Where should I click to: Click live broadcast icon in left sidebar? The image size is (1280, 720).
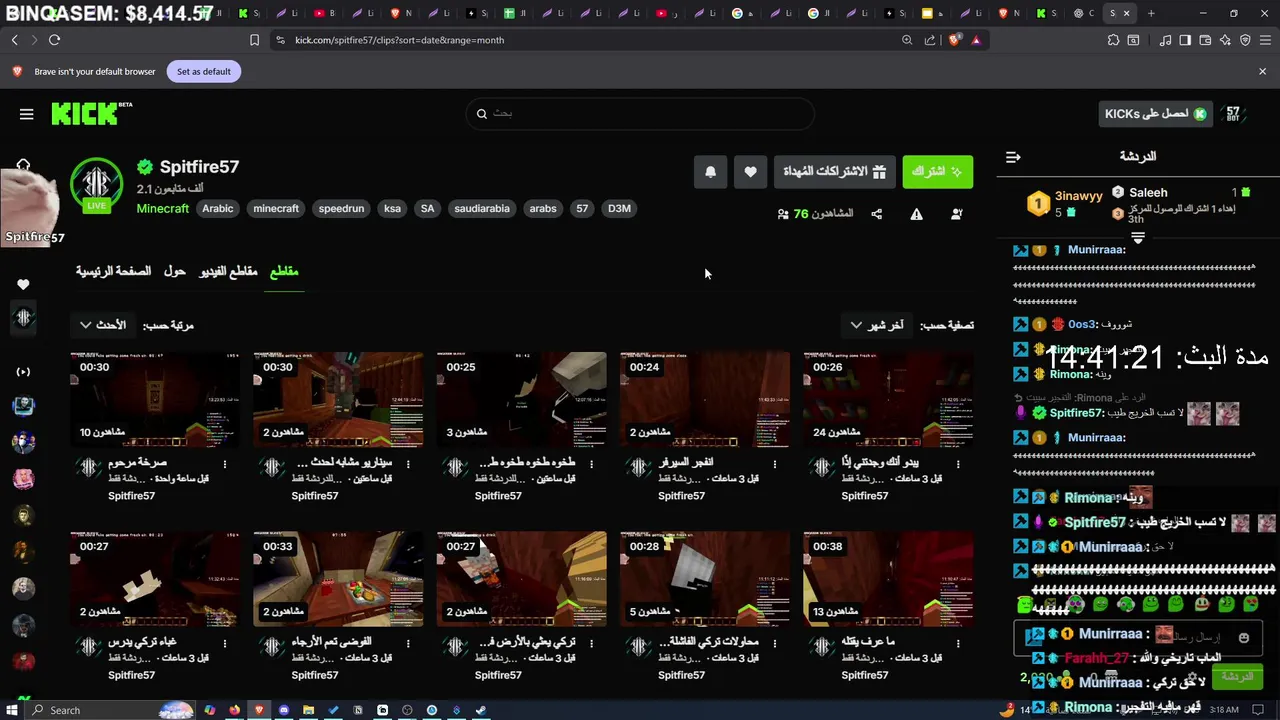click(x=23, y=372)
